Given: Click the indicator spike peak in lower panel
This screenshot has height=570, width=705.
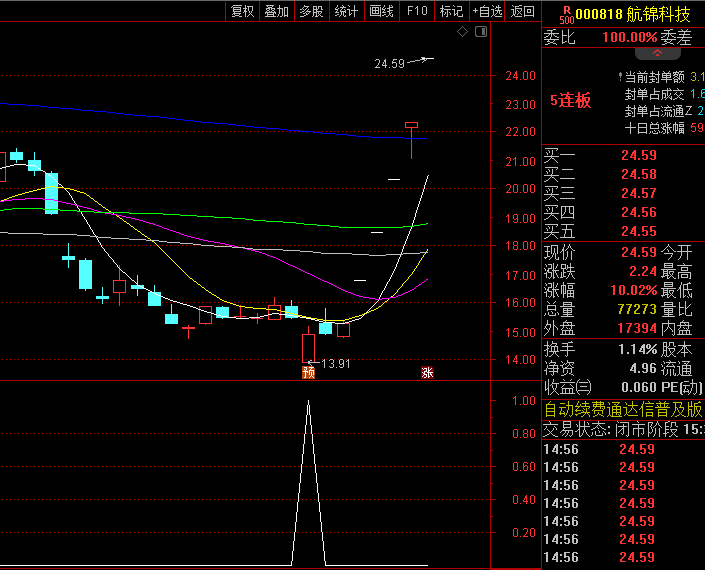Looking at the screenshot, I should 308,401.
